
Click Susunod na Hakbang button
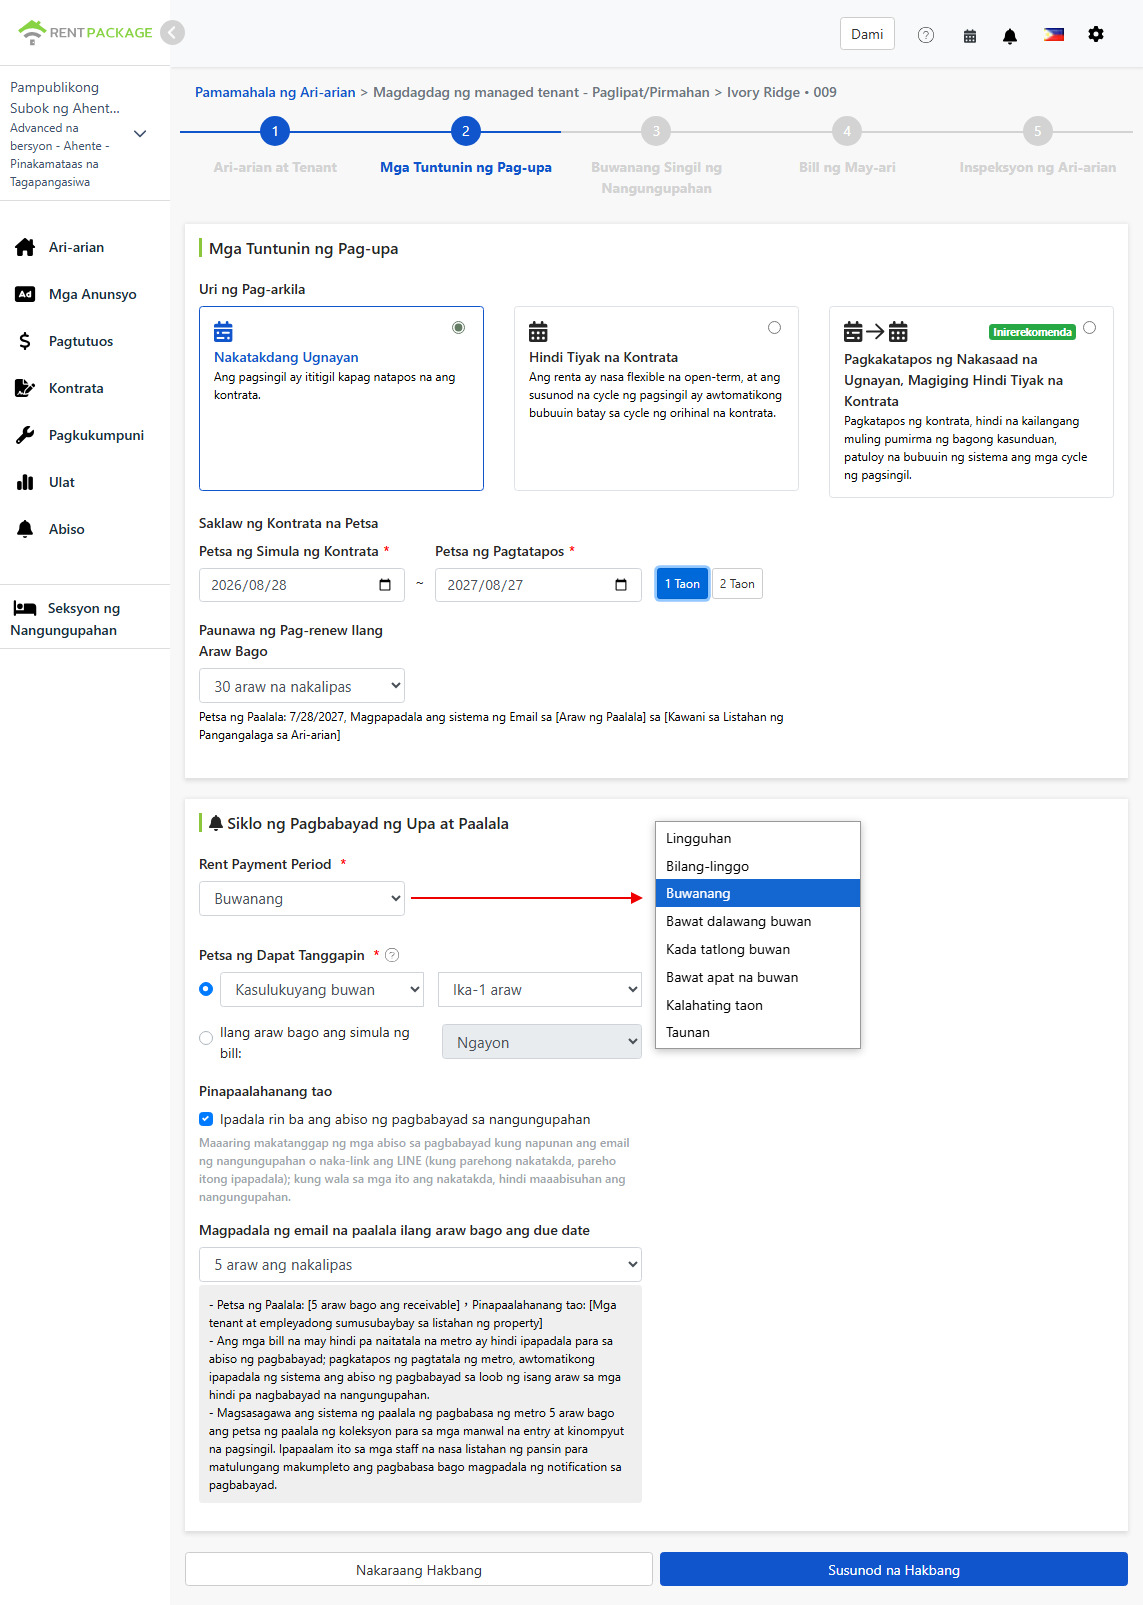894,1569
